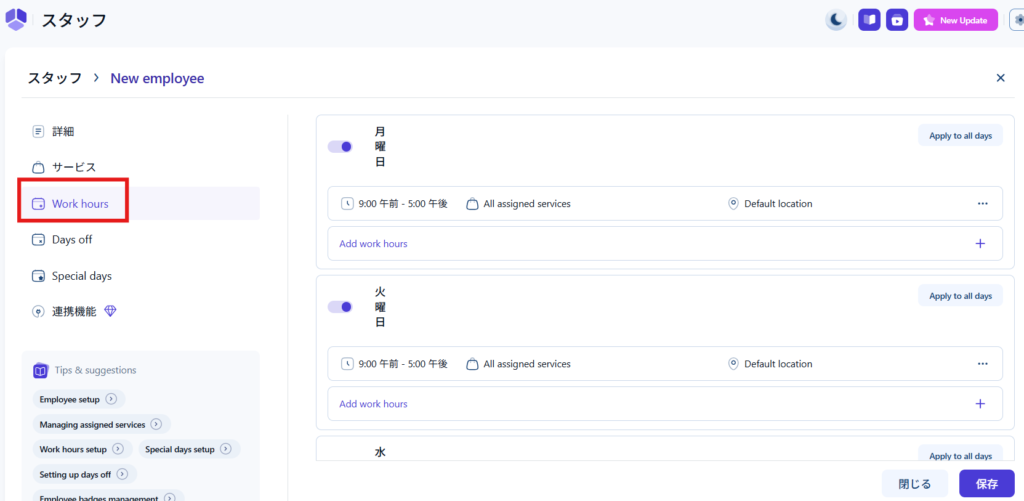Open the video tutorials icon
This screenshot has height=501, width=1024.
coord(898,20)
